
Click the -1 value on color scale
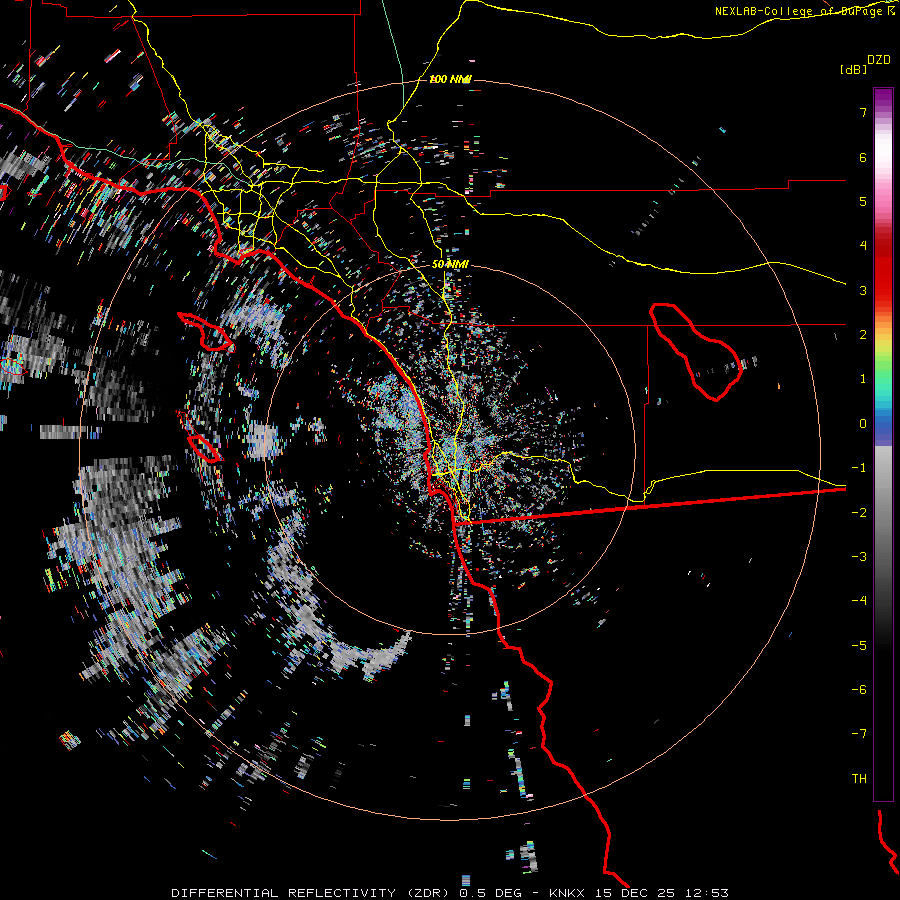pos(859,468)
